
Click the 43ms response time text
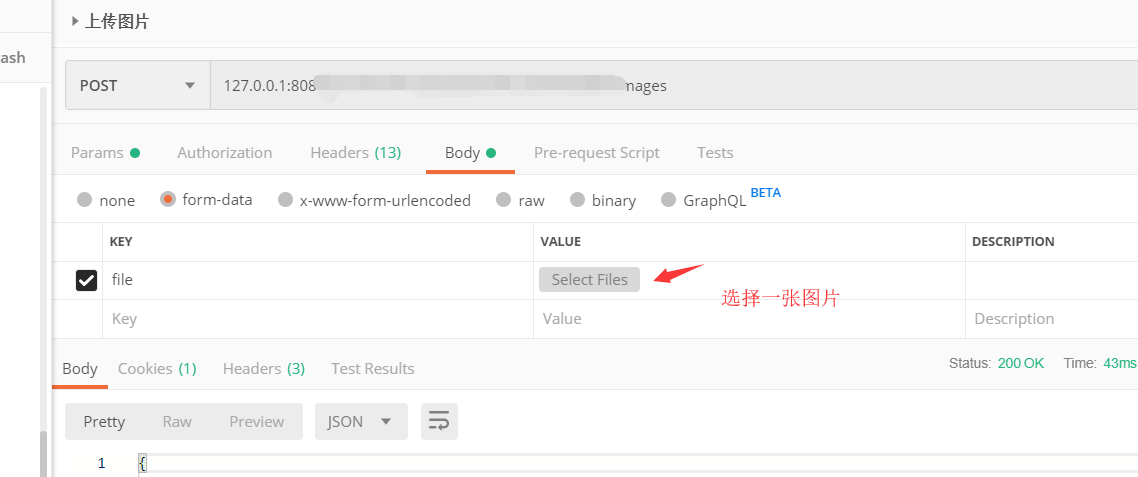1120,363
